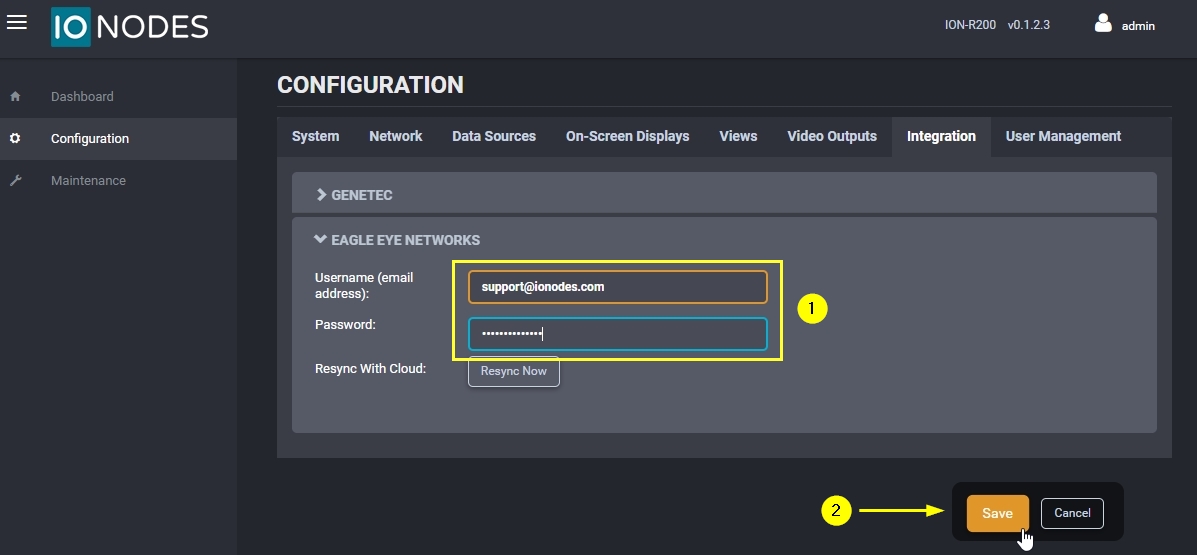Expand the Genetec section
Image resolution: width=1197 pixels, height=555 pixels.
(x=355, y=195)
